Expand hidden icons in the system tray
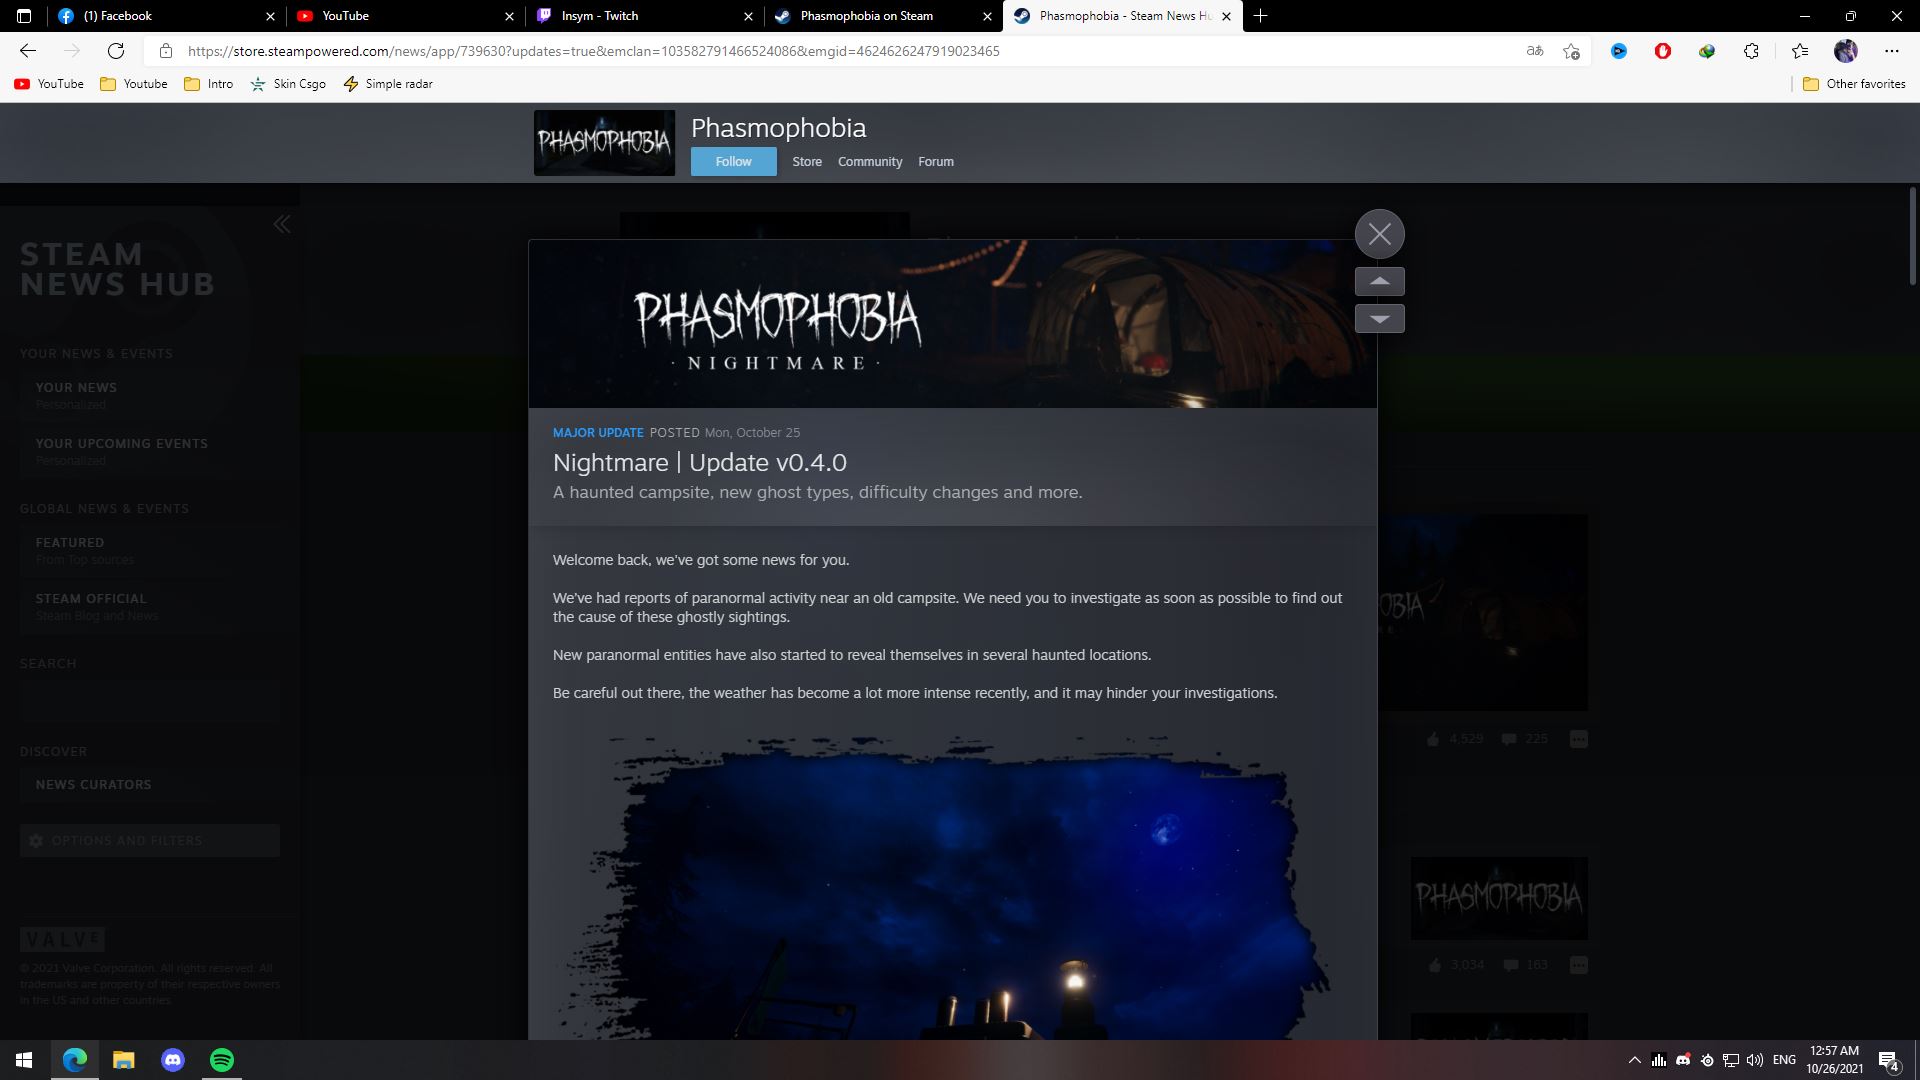This screenshot has height=1080, width=1920. tap(1635, 1060)
